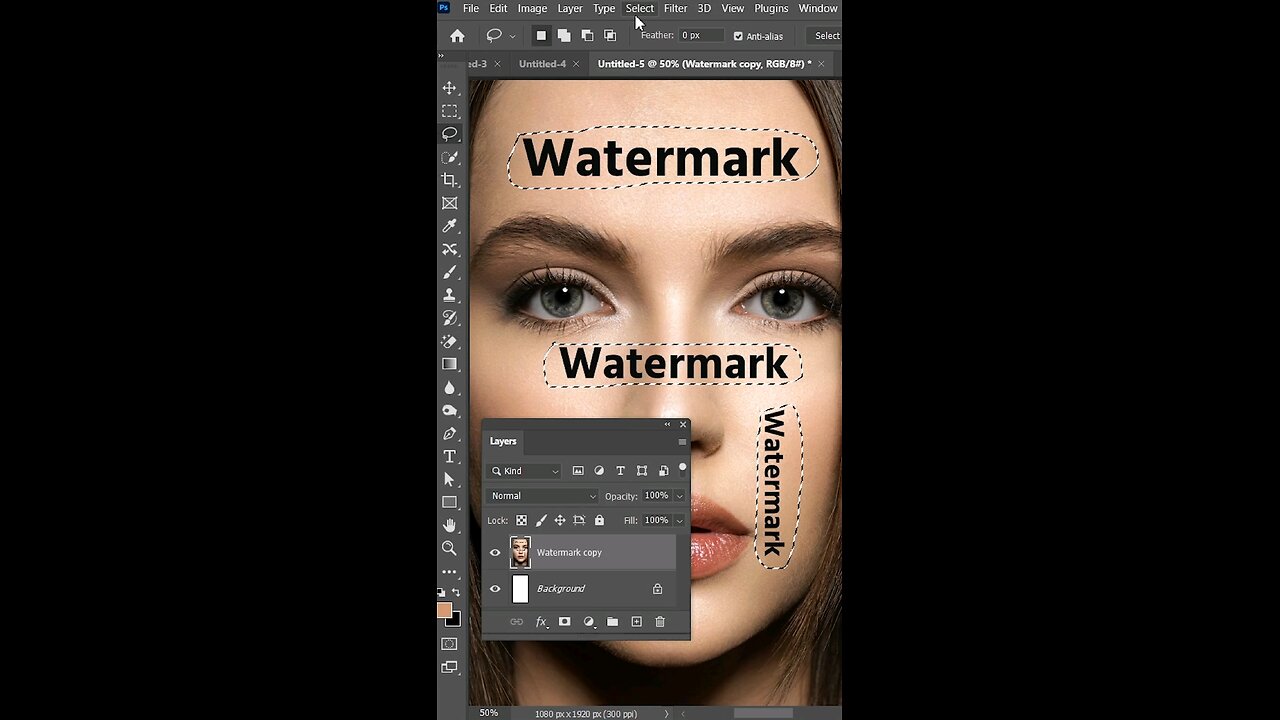
Task: Open the Select menu
Action: pos(639,8)
